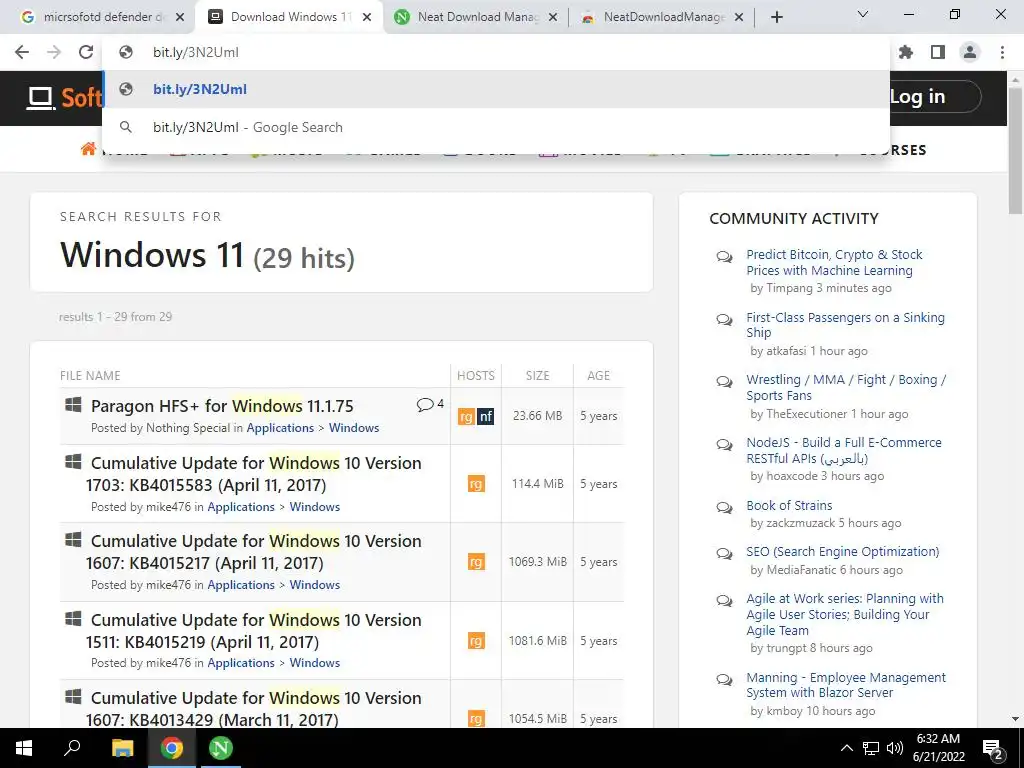Open Cumulative Update 1703 KB4015583 result

(x=253, y=474)
